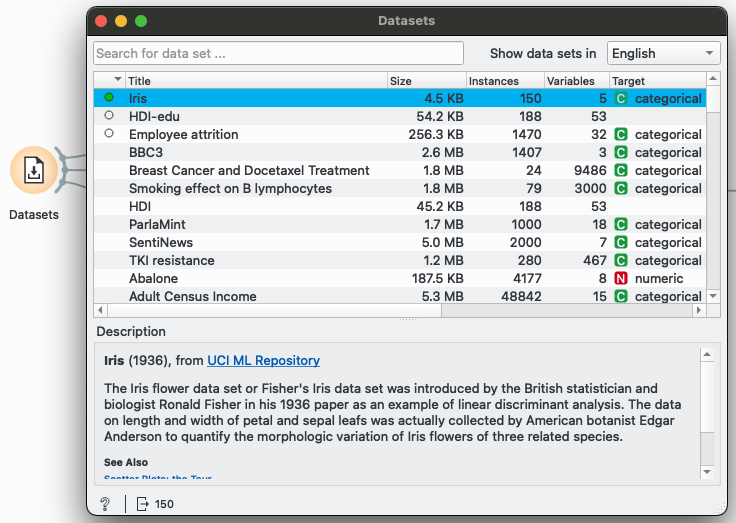Click the categorical C icon on BBC3 row
Viewport: 736px width, 523px height.
[x=621, y=153]
